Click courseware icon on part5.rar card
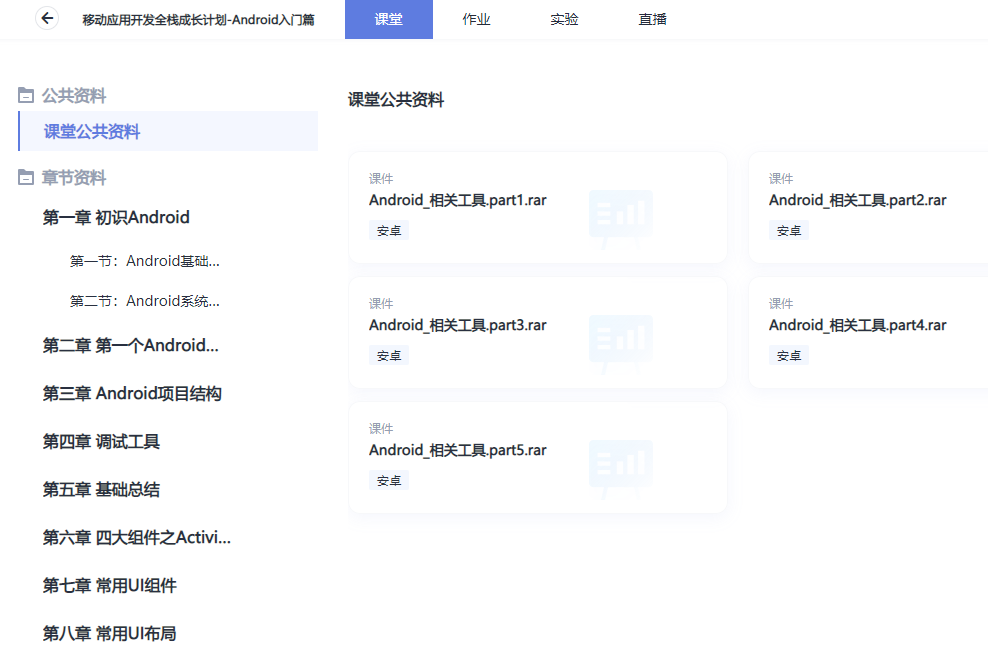Viewport: 988px width, 664px height. tap(621, 468)
